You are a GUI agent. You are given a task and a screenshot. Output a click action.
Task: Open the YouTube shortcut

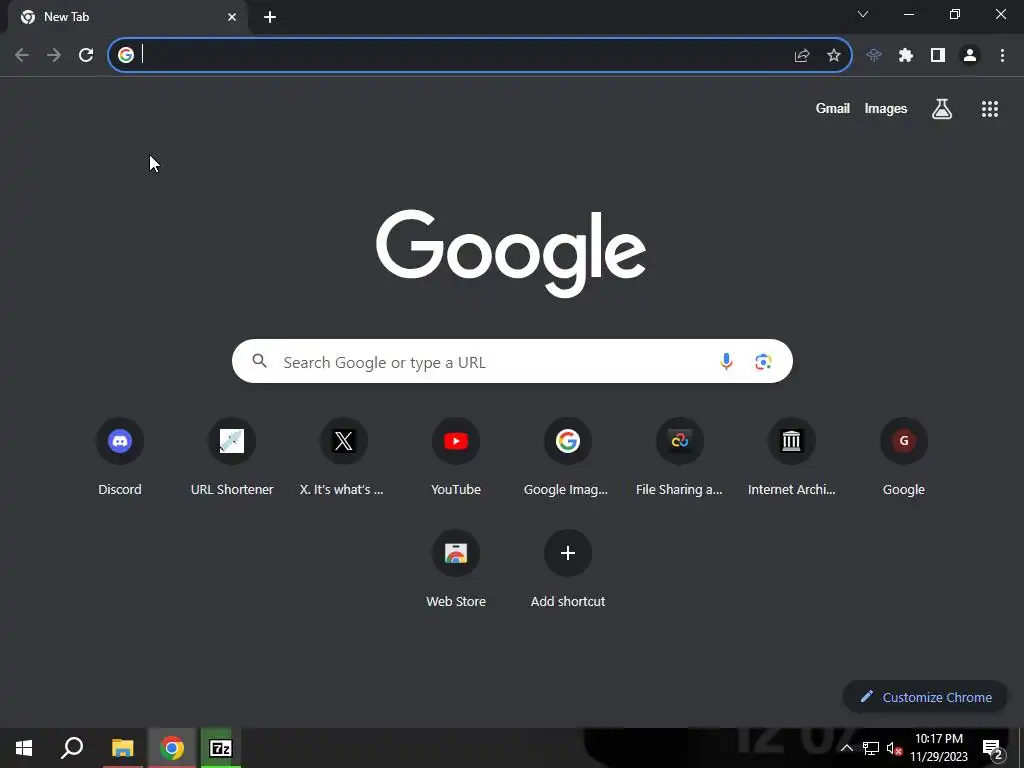(456, 456)
